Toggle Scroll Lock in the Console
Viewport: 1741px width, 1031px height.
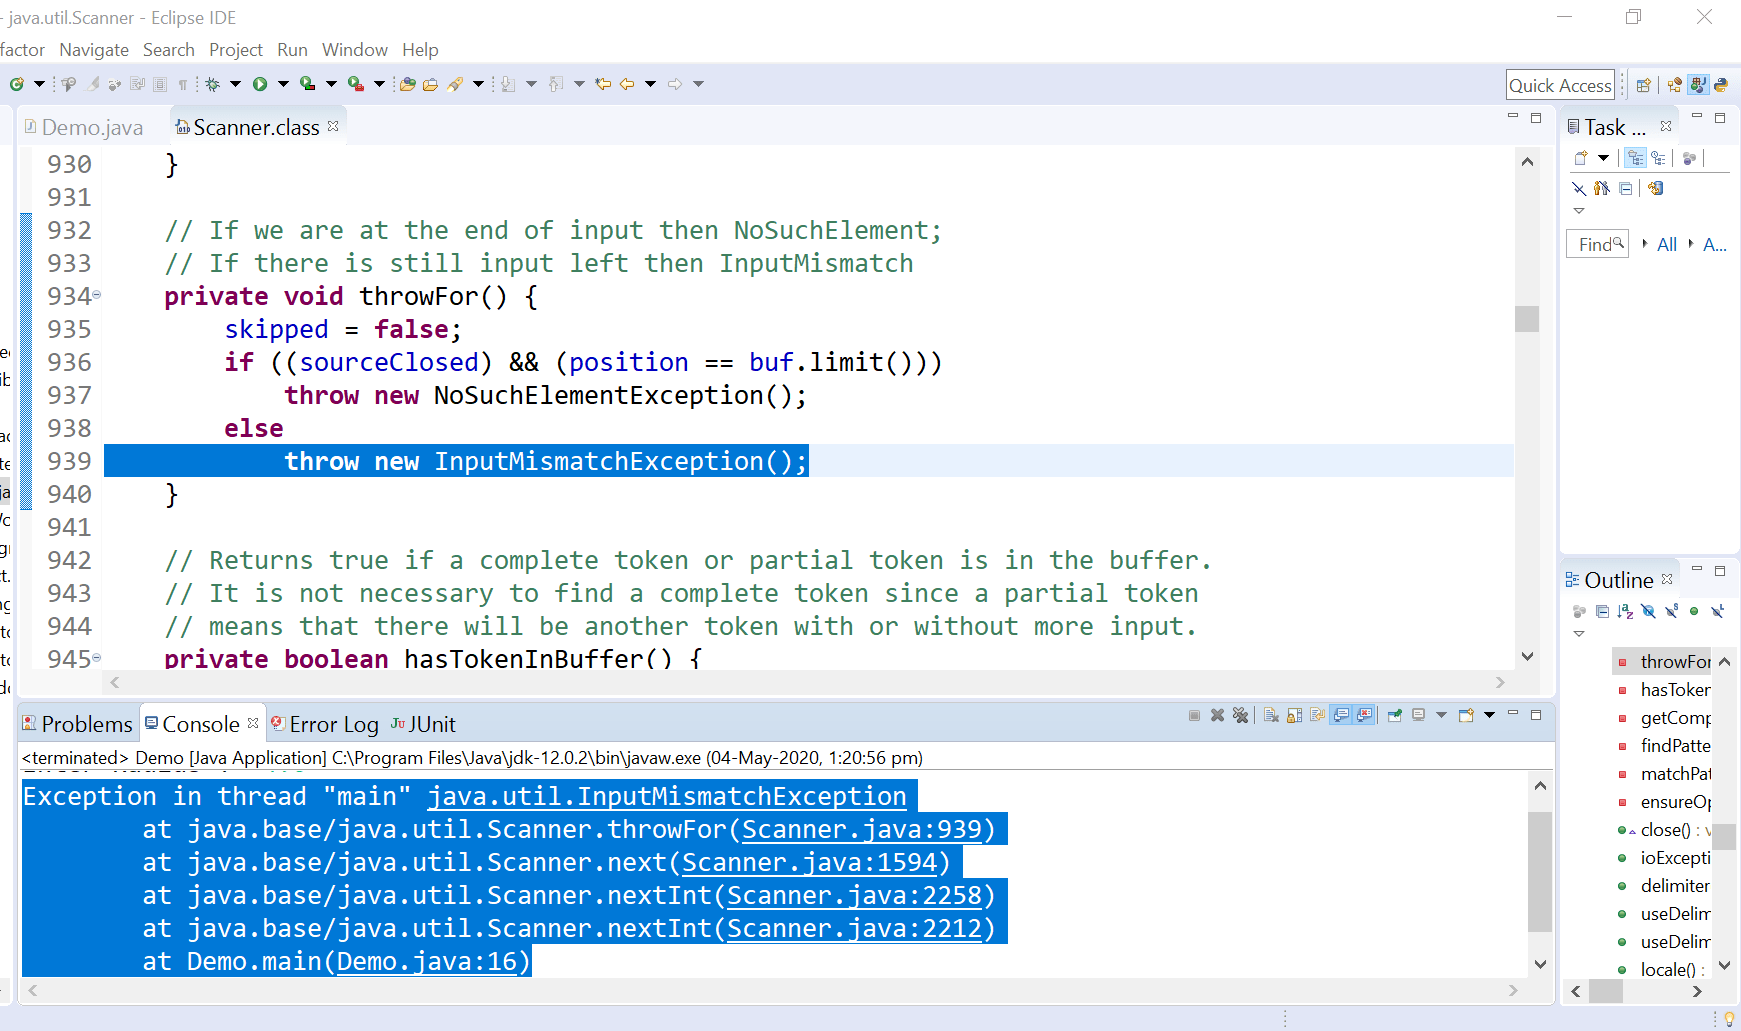(x=1294, y=715)
